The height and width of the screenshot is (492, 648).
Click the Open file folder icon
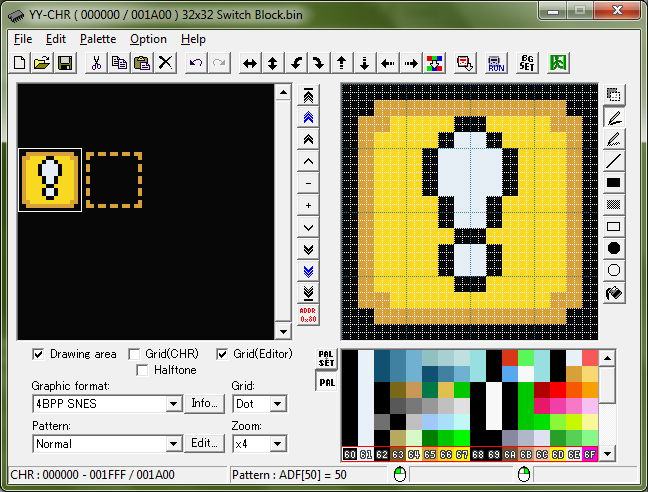[x=42, y=63]
